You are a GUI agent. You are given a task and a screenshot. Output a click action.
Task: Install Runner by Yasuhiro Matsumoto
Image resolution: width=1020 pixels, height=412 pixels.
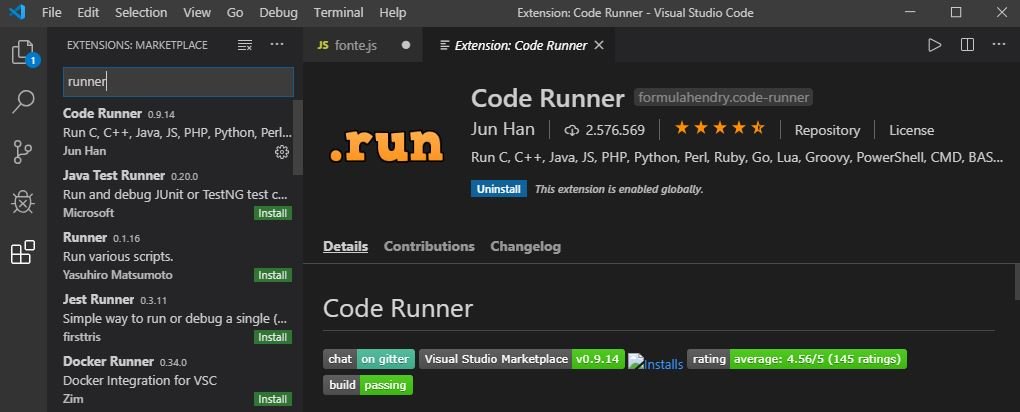[273, 275]
